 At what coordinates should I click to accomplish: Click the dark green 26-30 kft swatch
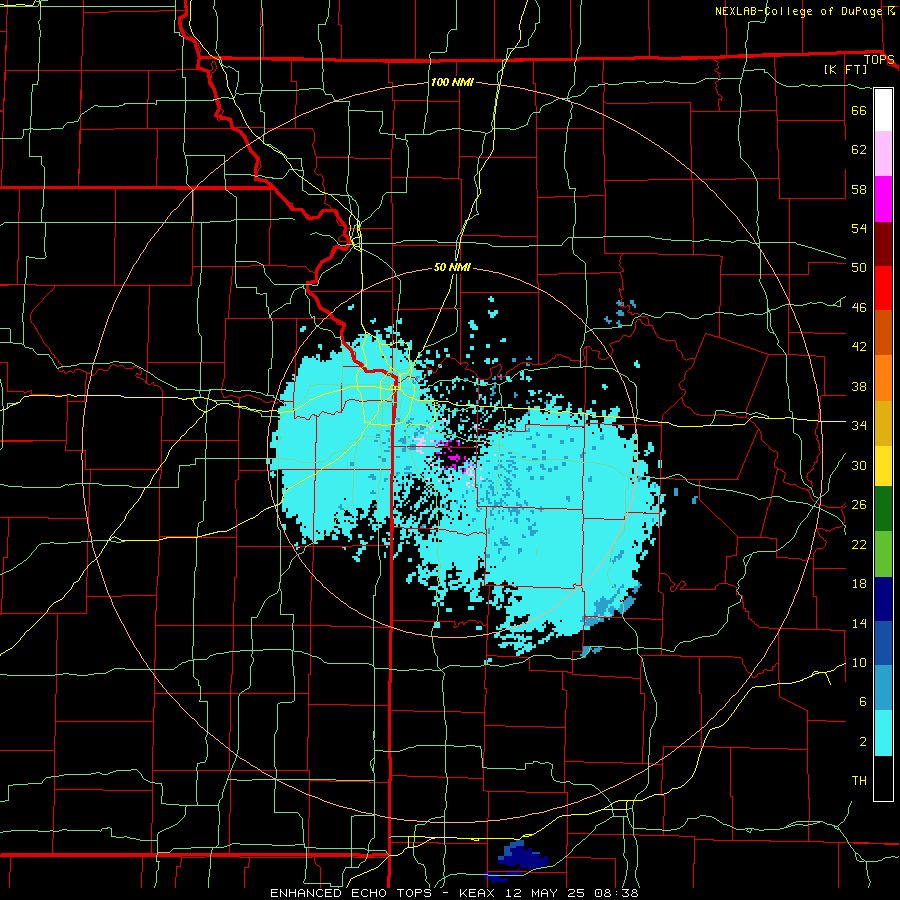(x=883, y=509)
